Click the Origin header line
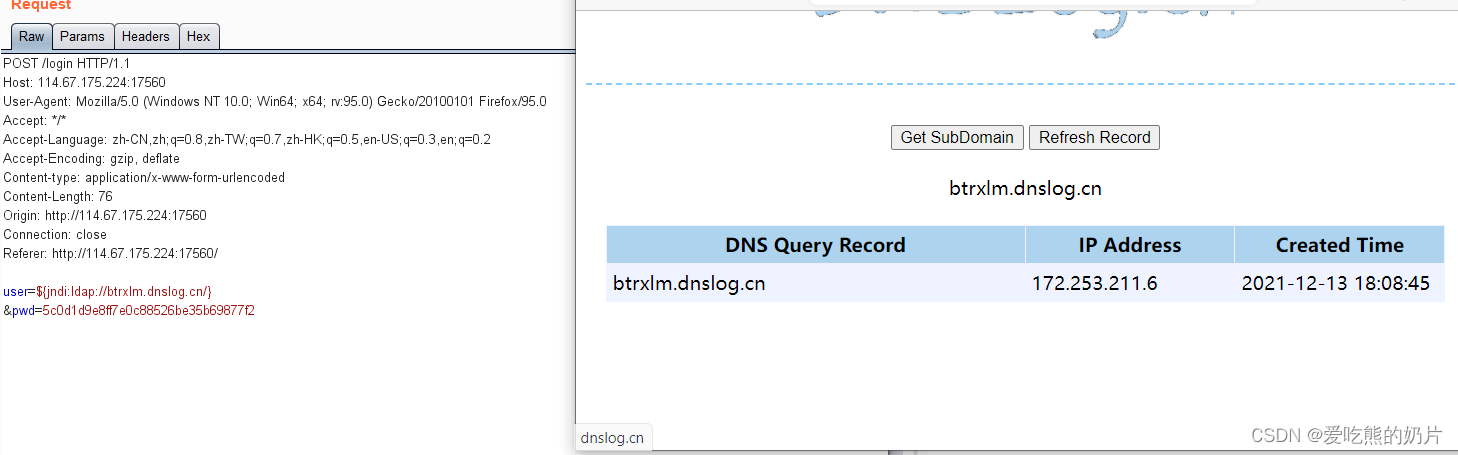This screenshot has width=1458, height=455. click(x=105, y=216)
